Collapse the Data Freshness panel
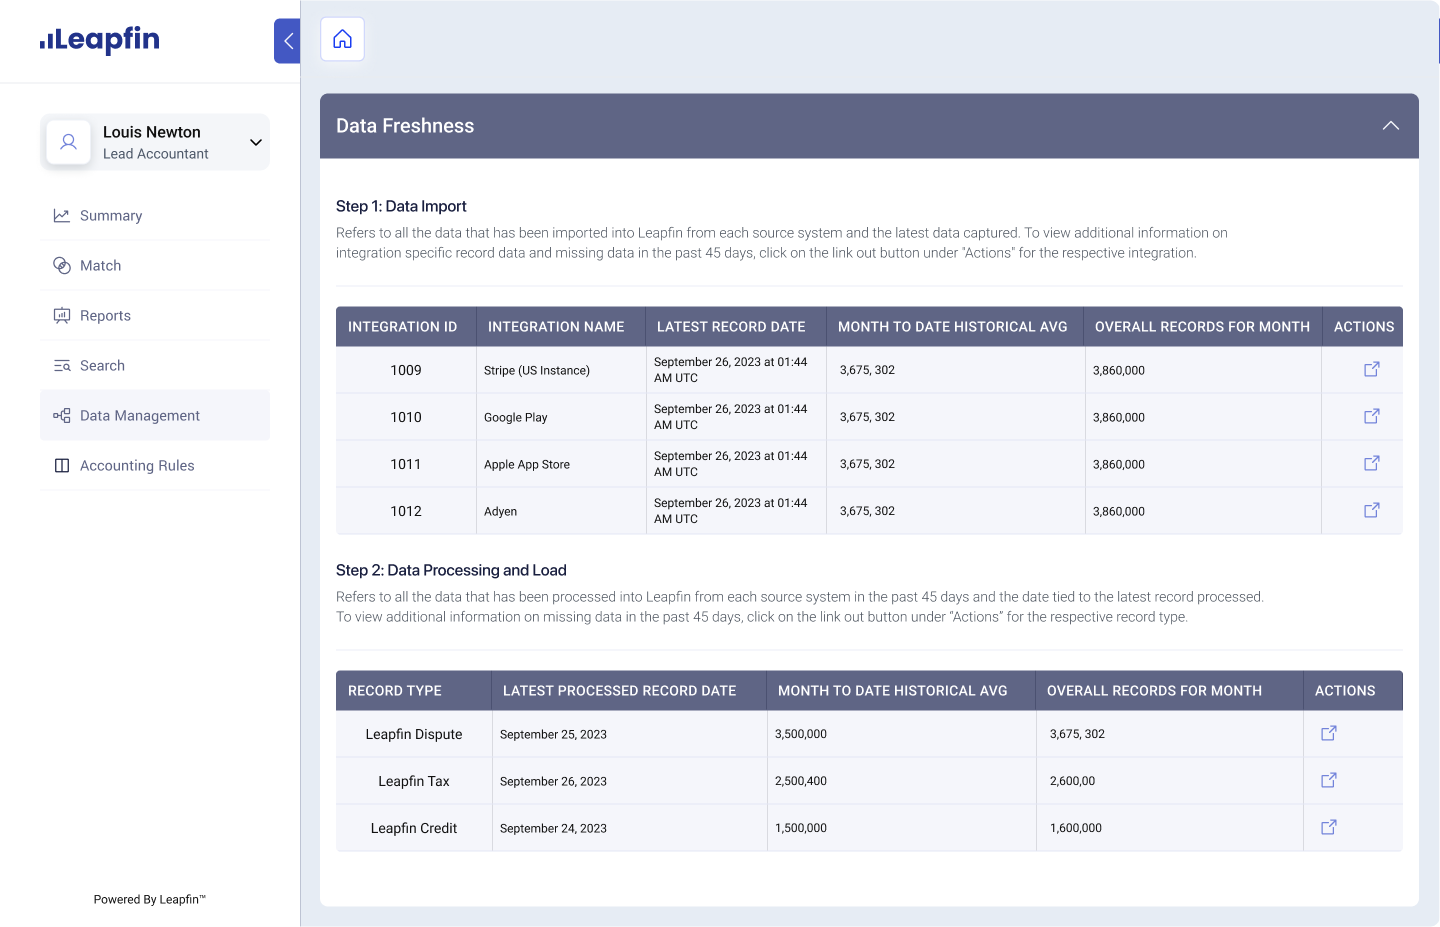 1390,125
